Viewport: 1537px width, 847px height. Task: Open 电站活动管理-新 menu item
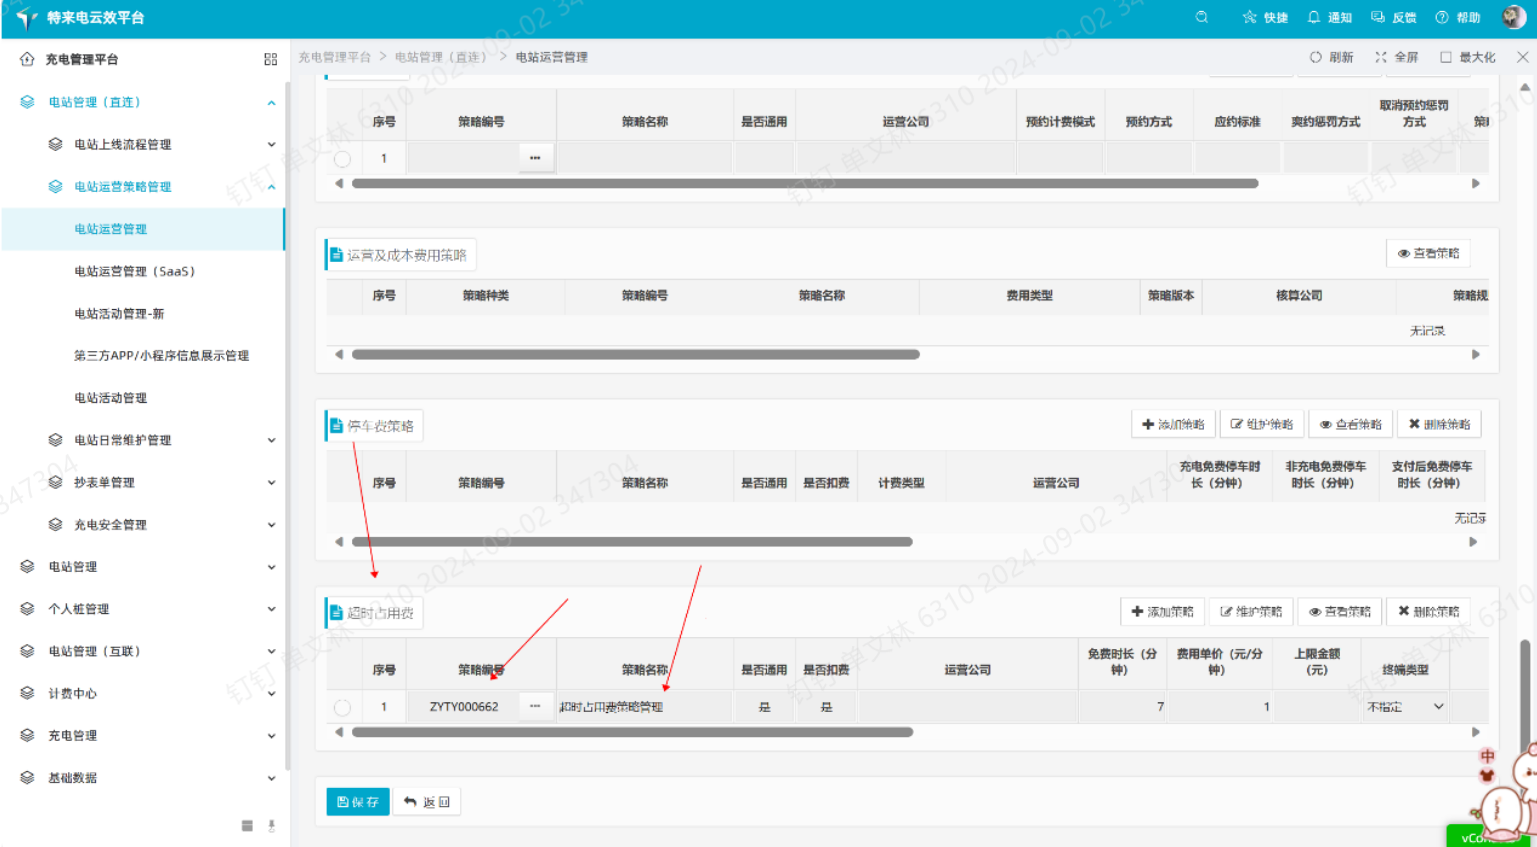119,313
